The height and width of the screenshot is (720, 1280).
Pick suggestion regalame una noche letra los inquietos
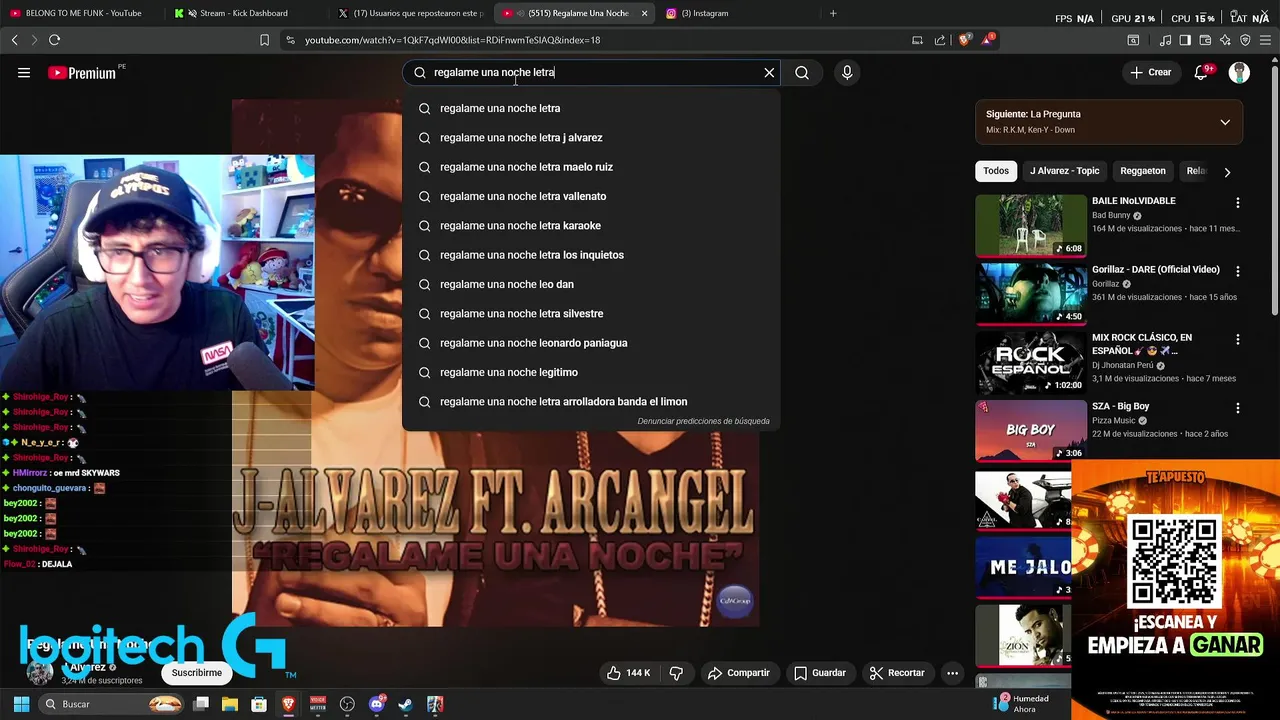coord(590,255)
